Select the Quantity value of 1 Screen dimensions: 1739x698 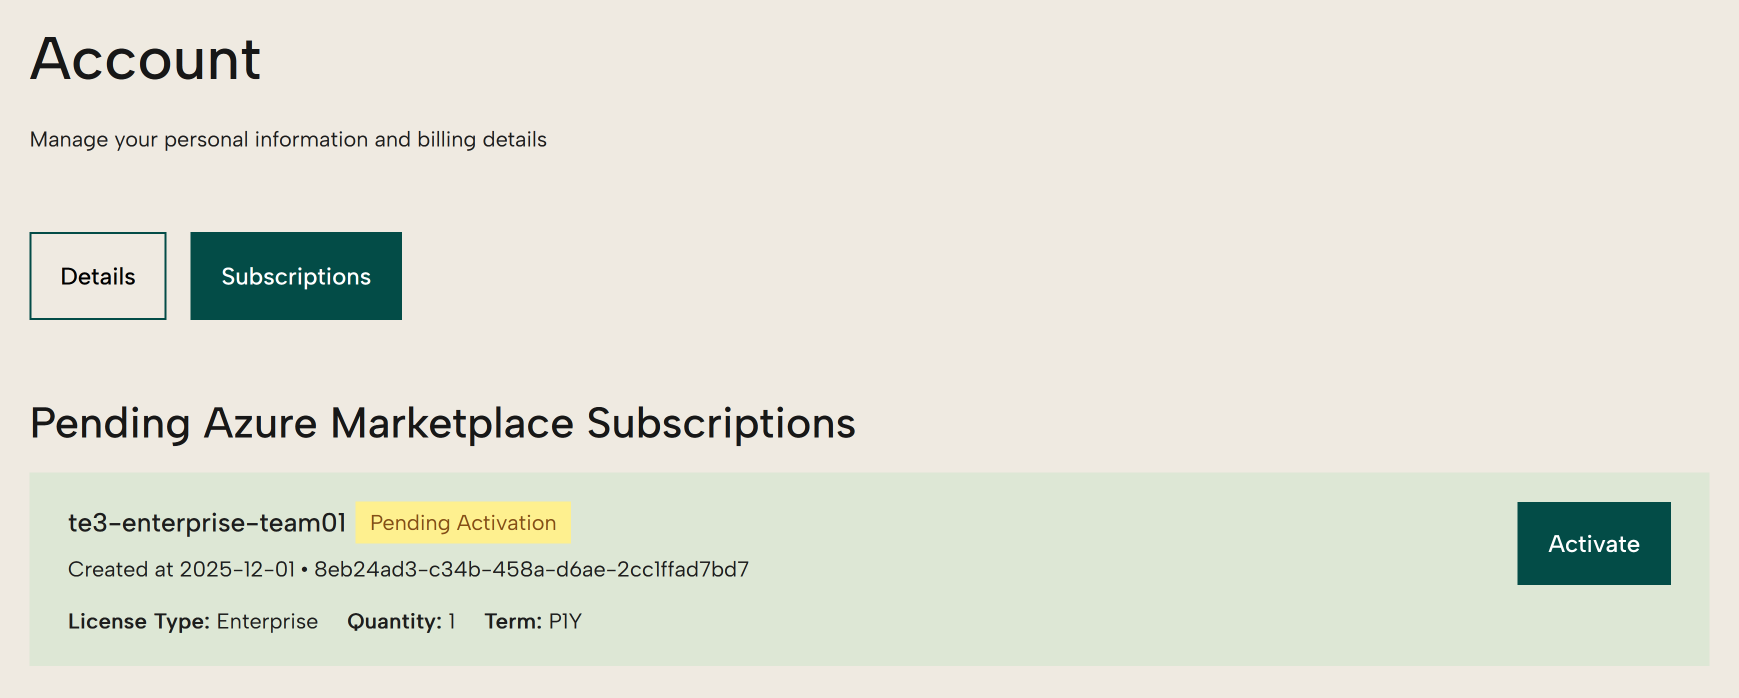click(452, 621)
